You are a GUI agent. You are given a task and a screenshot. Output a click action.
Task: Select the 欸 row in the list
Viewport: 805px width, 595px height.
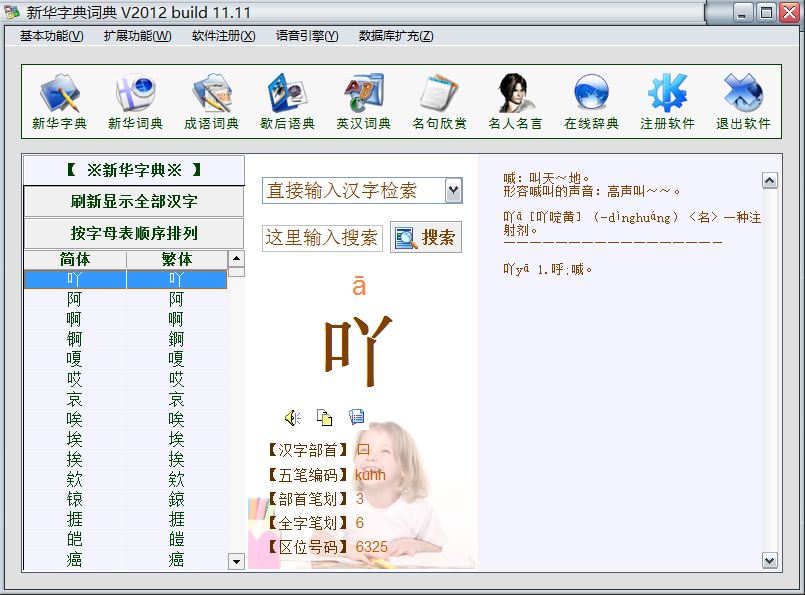click(x=125, y=479)
